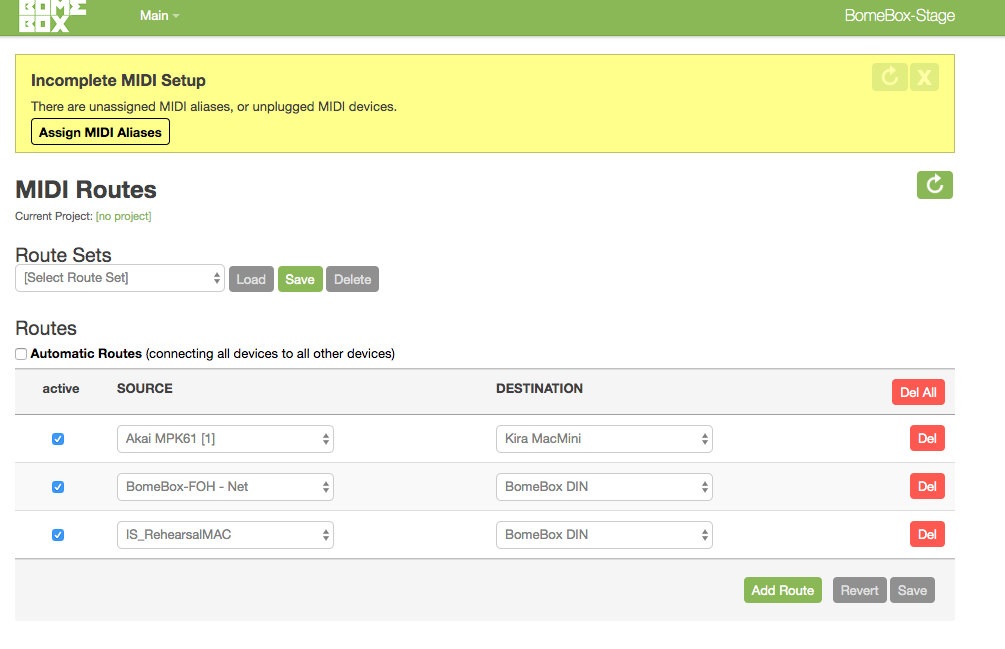Save routes with bottom Save button

pos(912,590)
